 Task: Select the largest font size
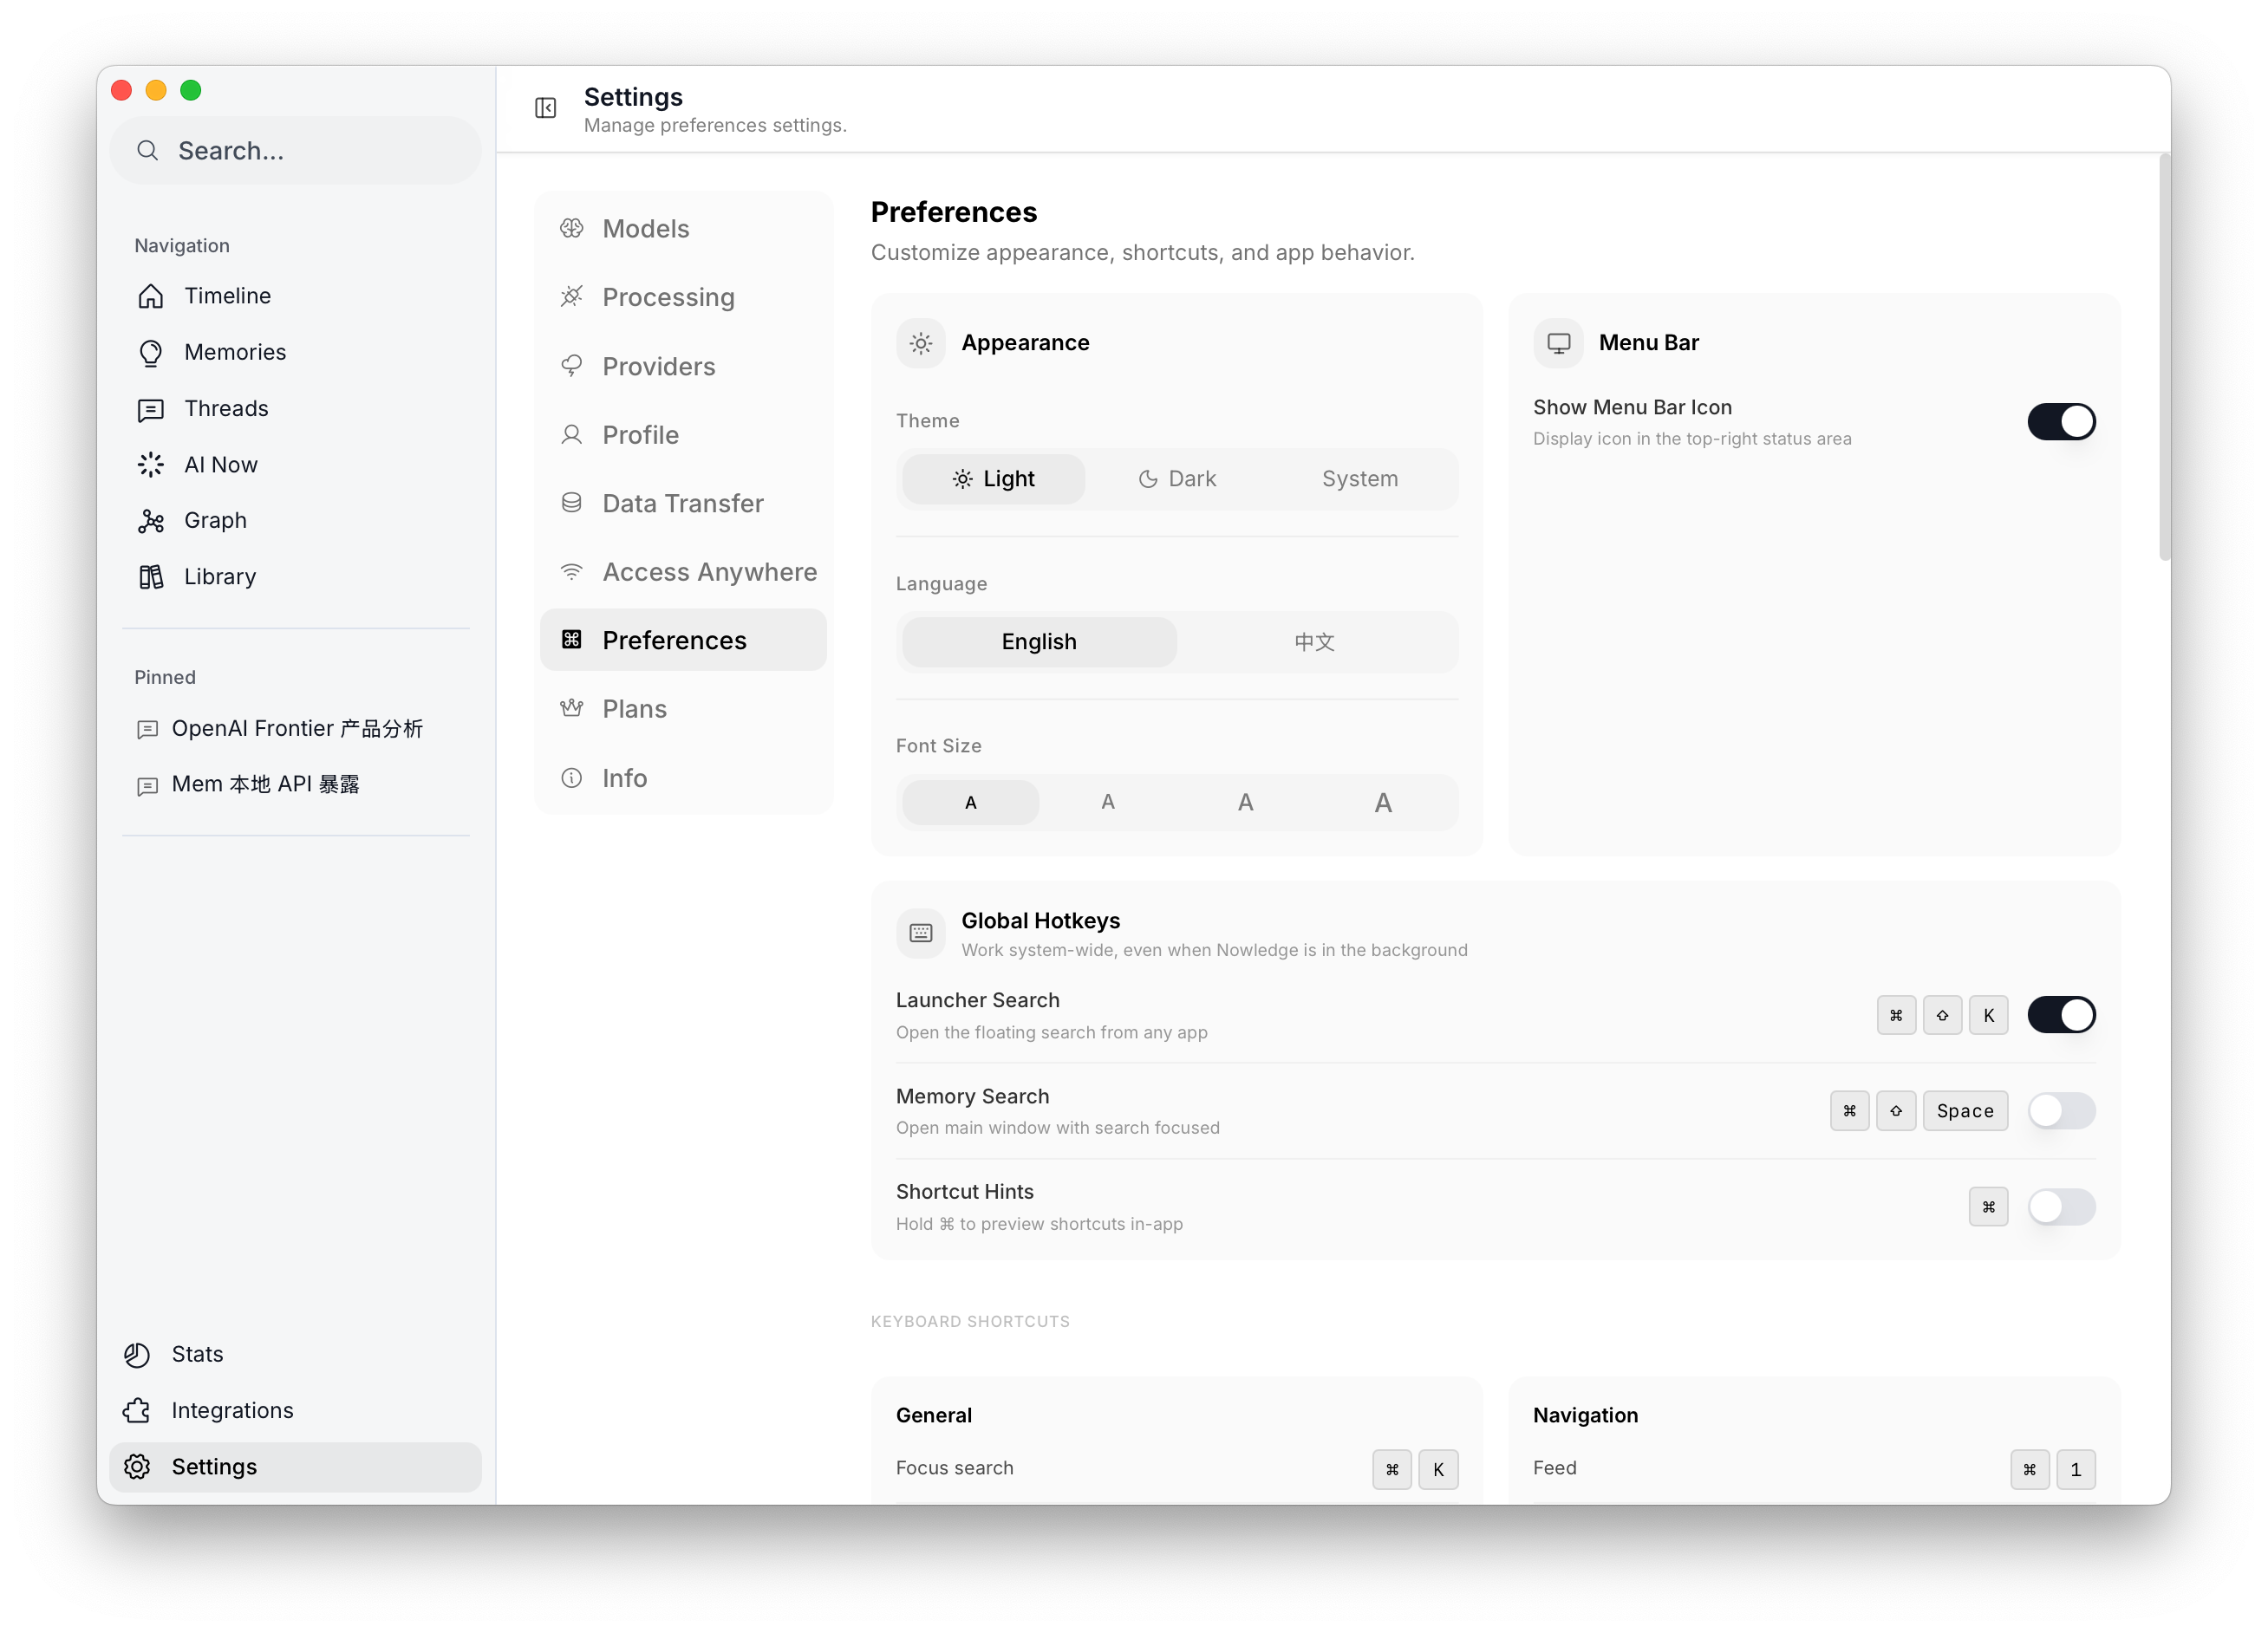click(1382, 801)
